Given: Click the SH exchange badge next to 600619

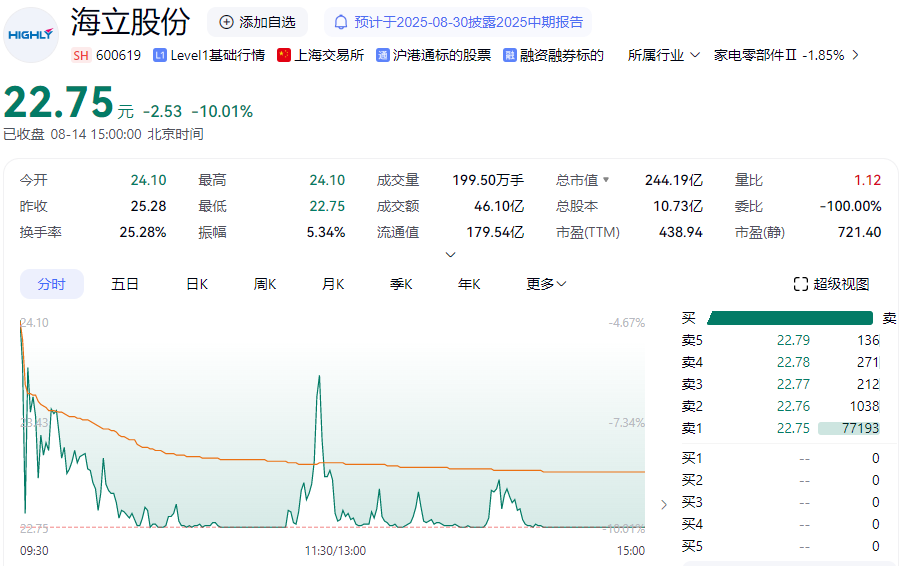Looking at the screenshot, I should pyautogui.click(x=81, y=55).
